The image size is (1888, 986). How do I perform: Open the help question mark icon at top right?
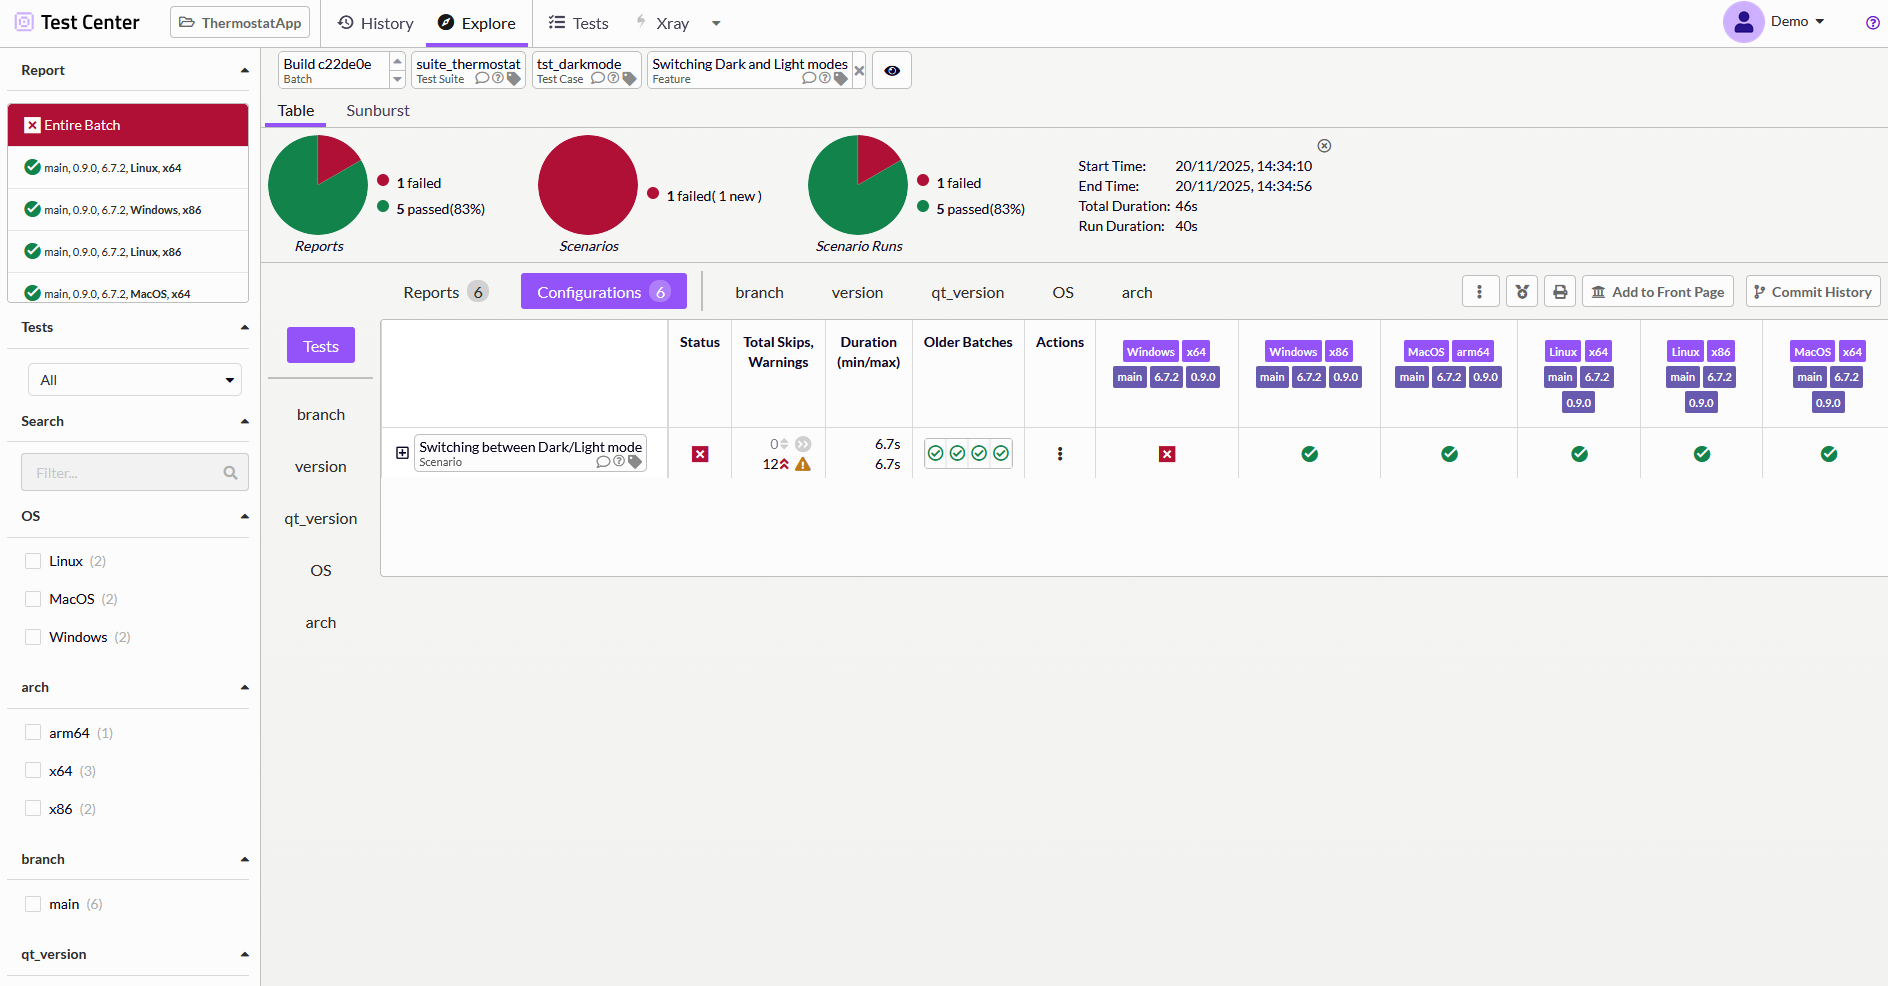[1872, 23]
